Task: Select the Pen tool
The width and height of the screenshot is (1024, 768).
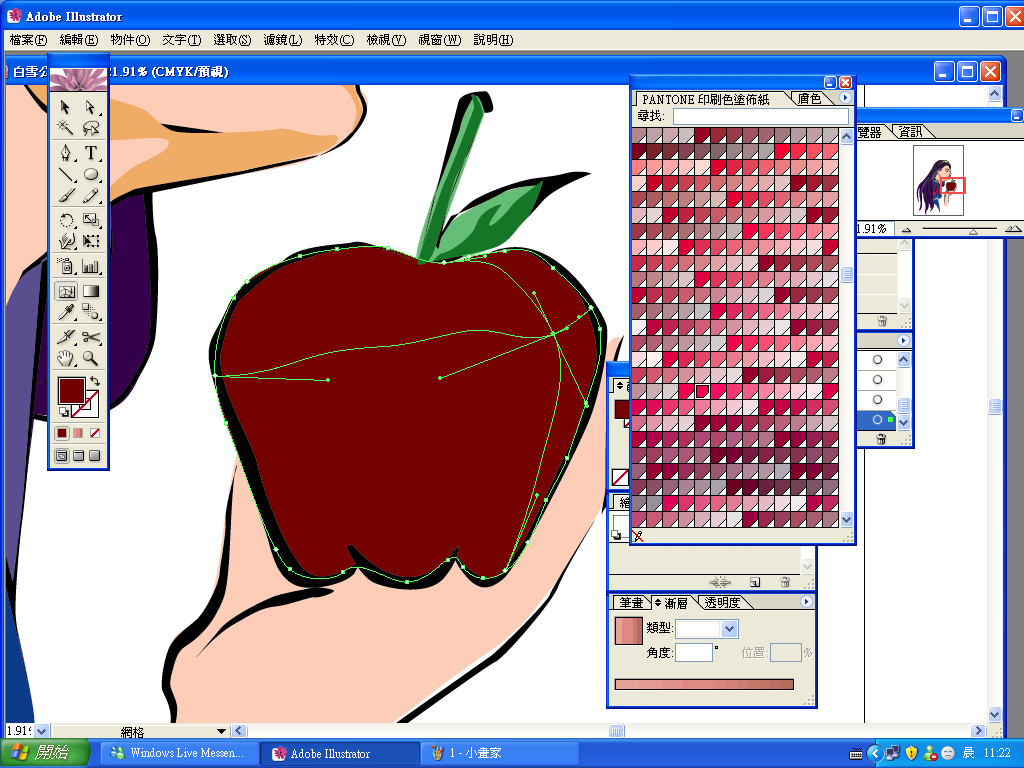Action: point(65,153)
